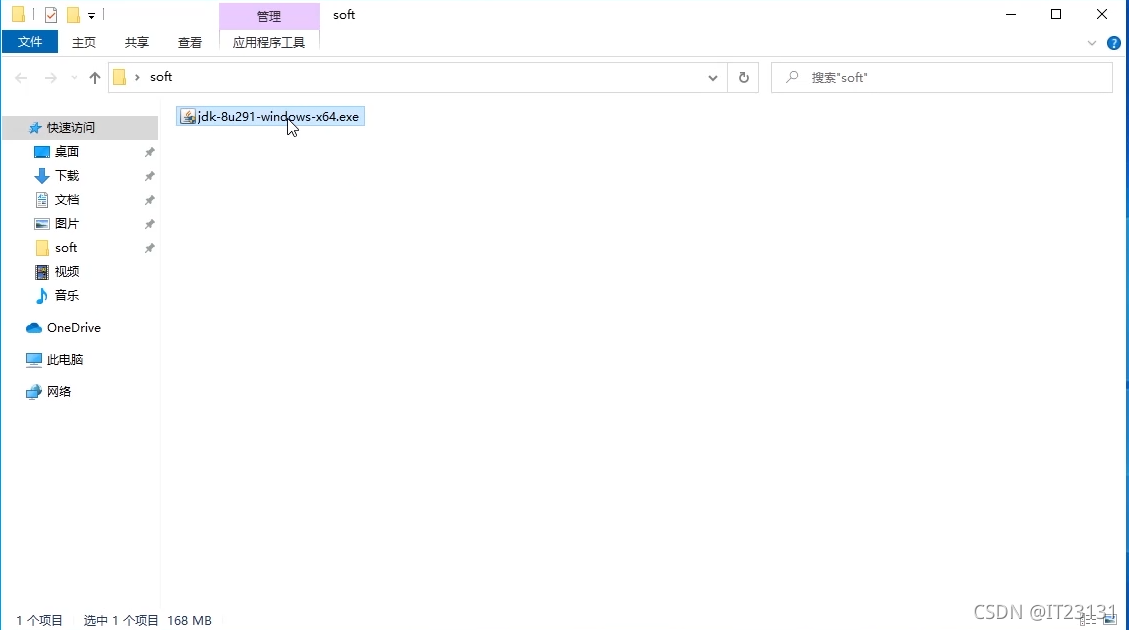Open soft folder in navigation pane
1129x630 pixels.
click(66, 248)
